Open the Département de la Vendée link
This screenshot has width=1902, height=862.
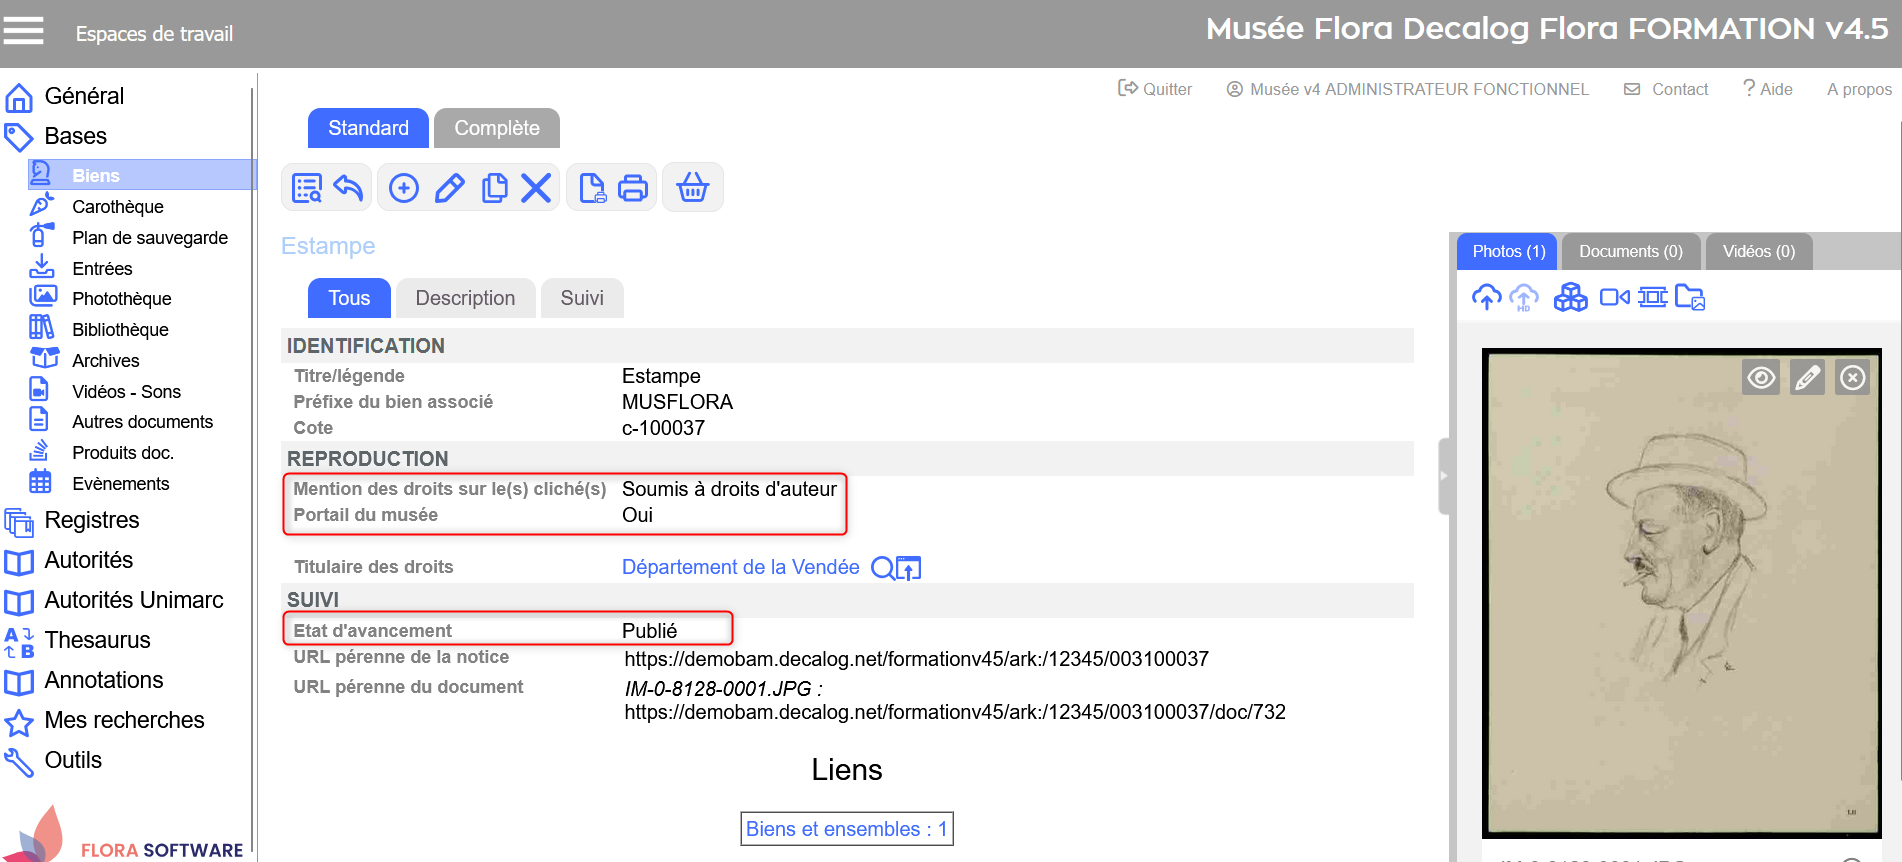(x=740, y=567)
